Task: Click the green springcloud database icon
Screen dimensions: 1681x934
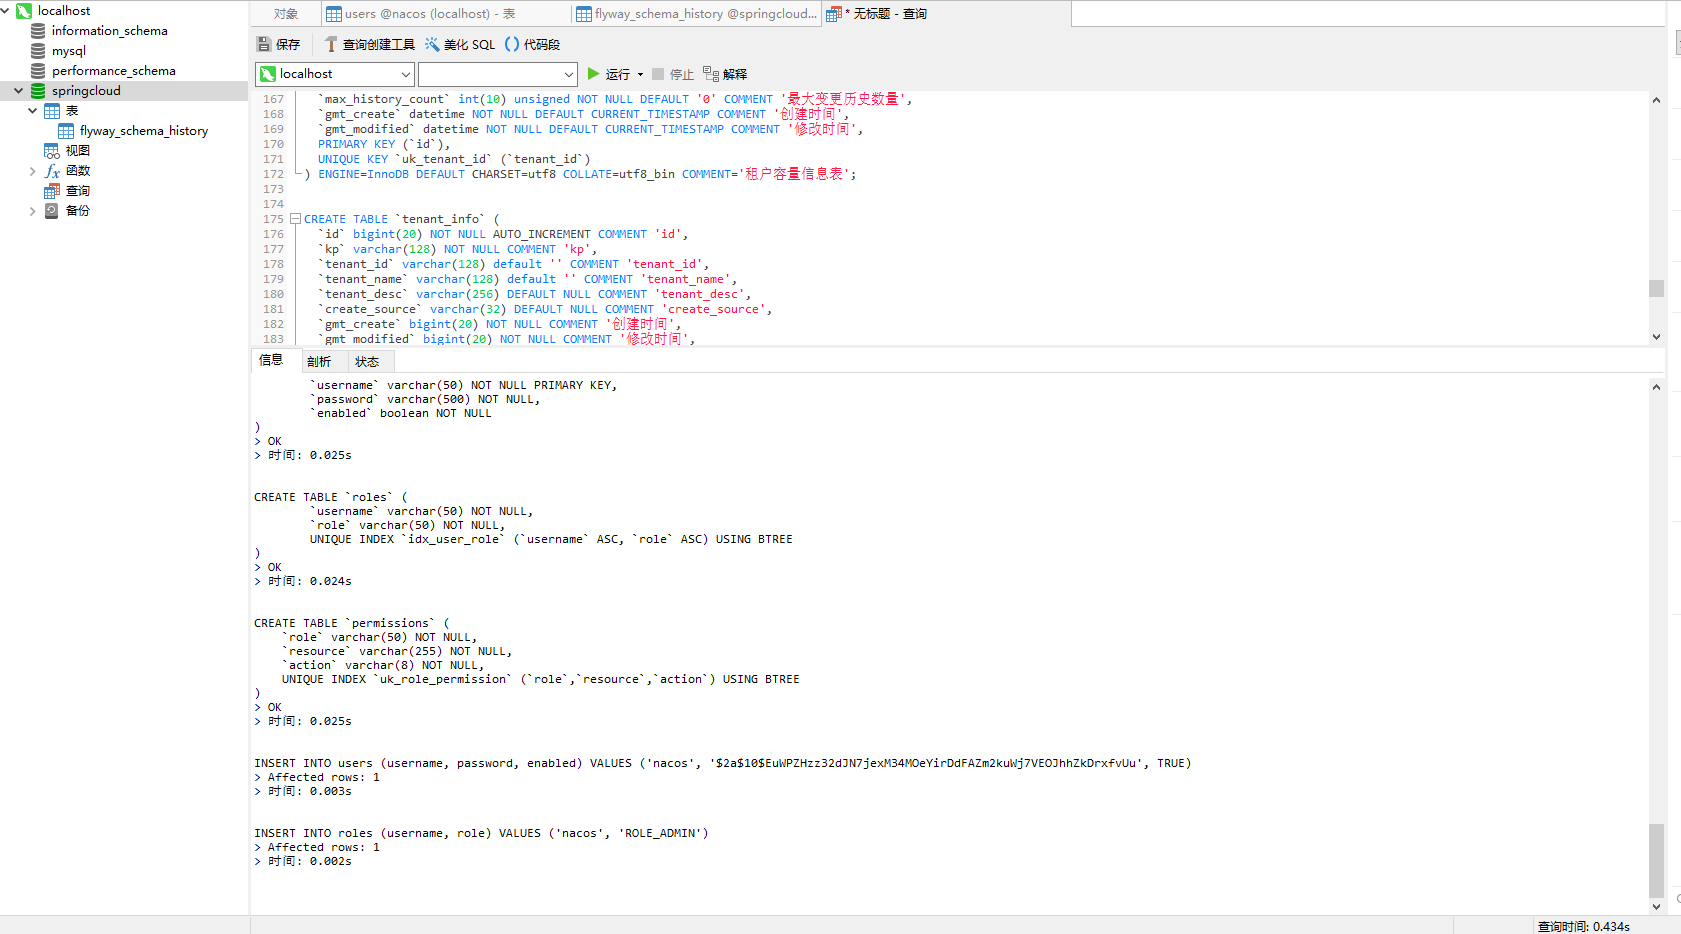Action: (38, 91)
